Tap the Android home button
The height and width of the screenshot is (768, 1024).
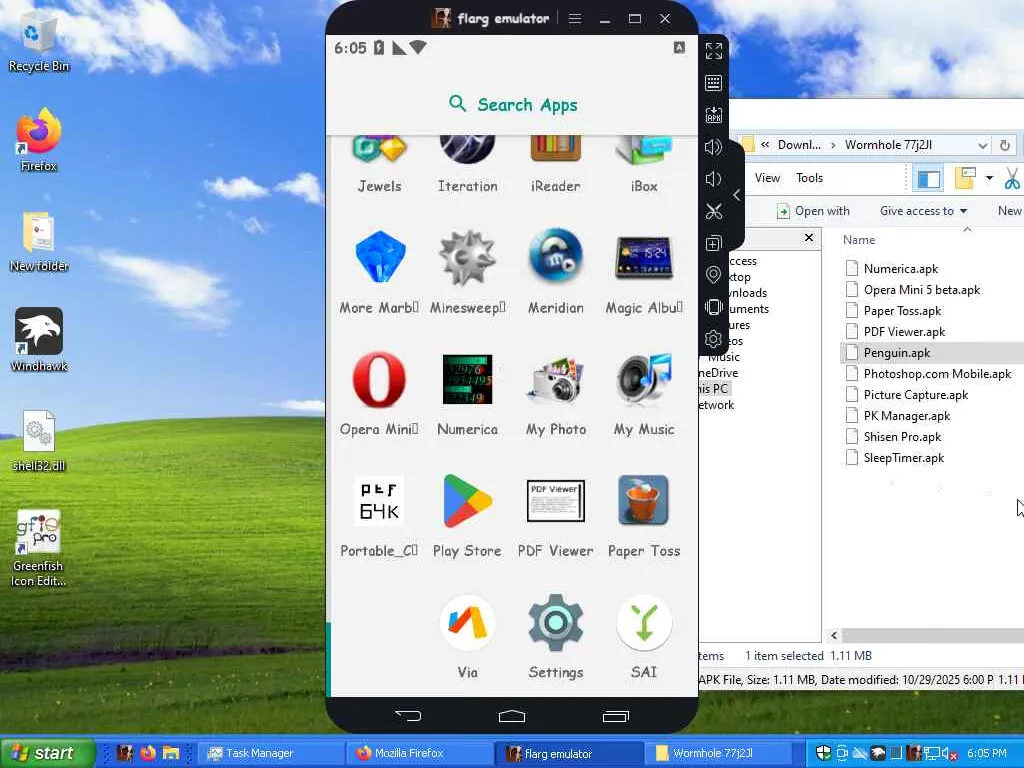(512, 716)
